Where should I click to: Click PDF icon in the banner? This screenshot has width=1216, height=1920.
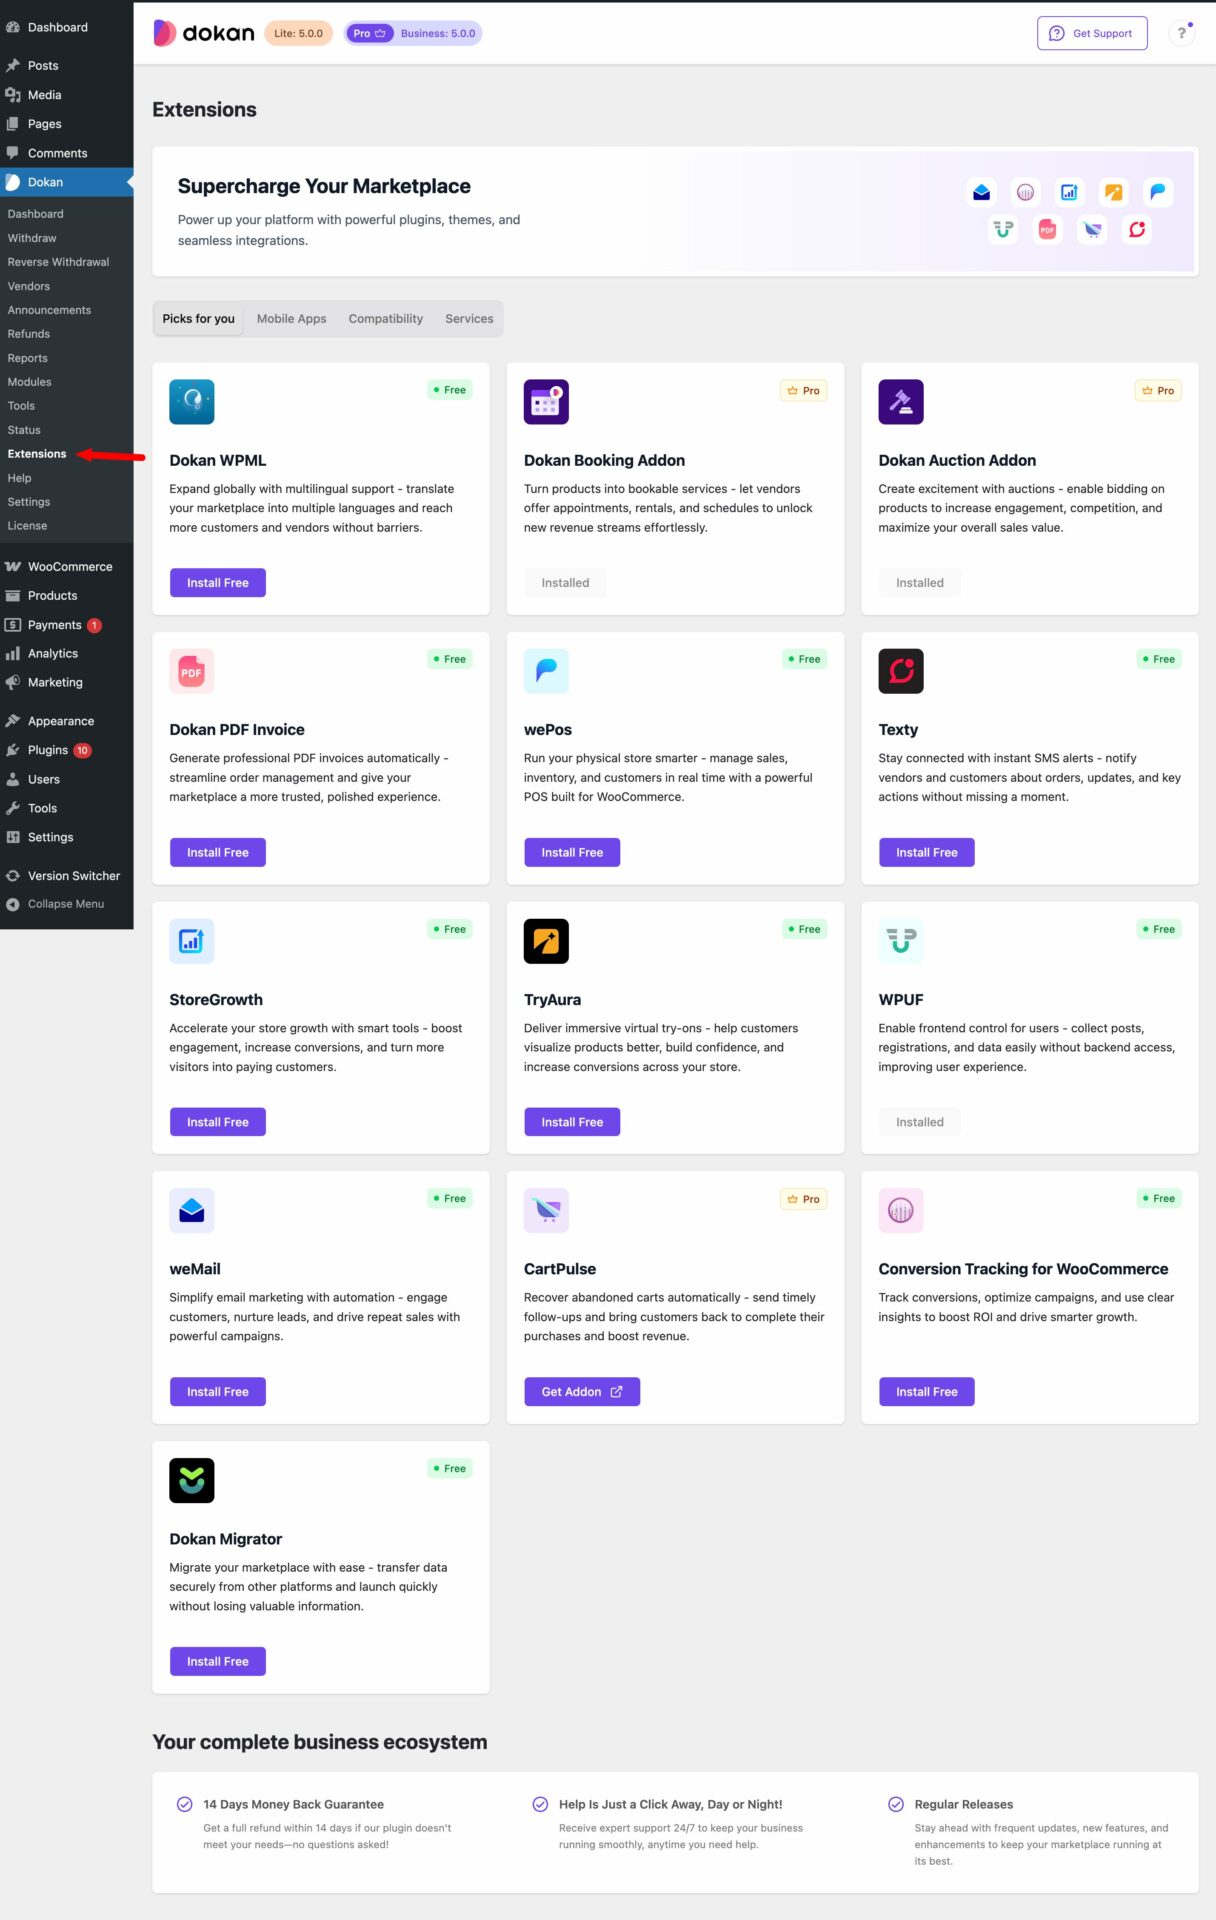1047,230
